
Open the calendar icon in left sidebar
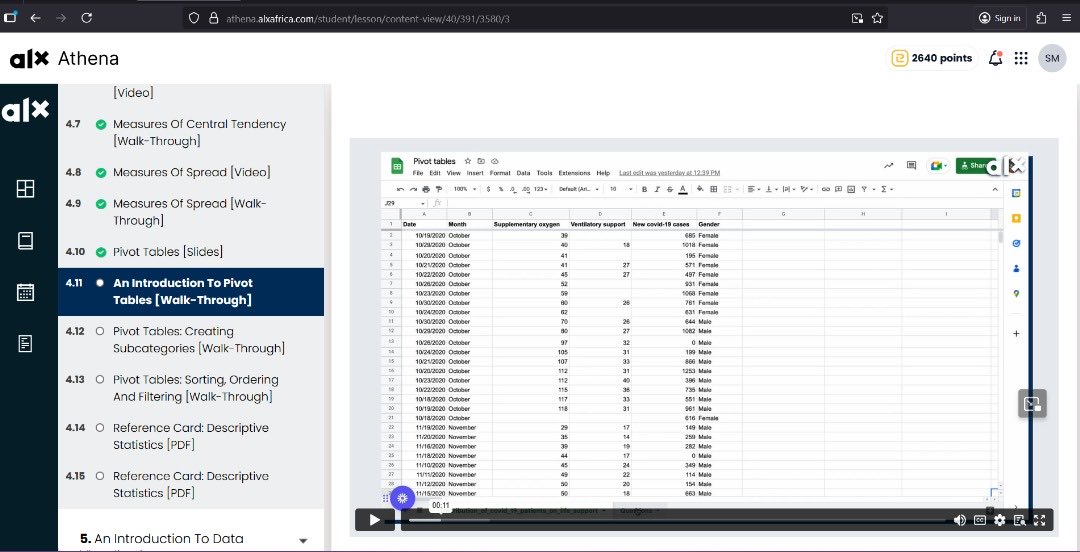(25, 292)
